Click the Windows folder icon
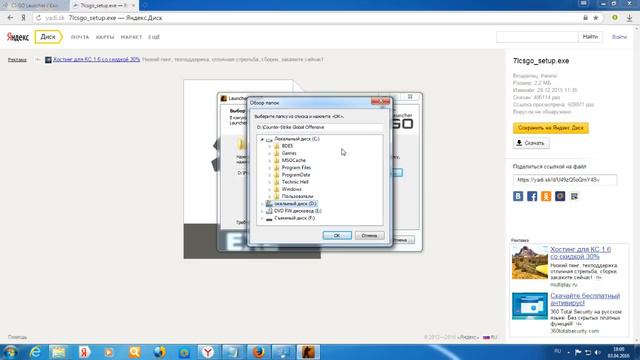640x360 pixels. pyautogui.click(x=277, y=189)
